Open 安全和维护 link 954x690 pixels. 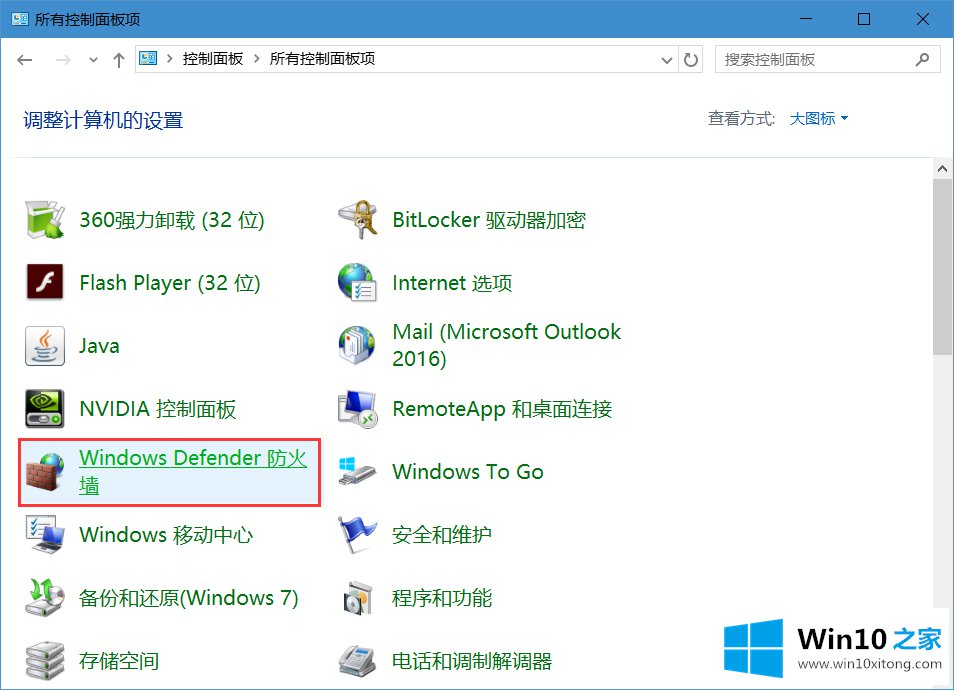442,535
